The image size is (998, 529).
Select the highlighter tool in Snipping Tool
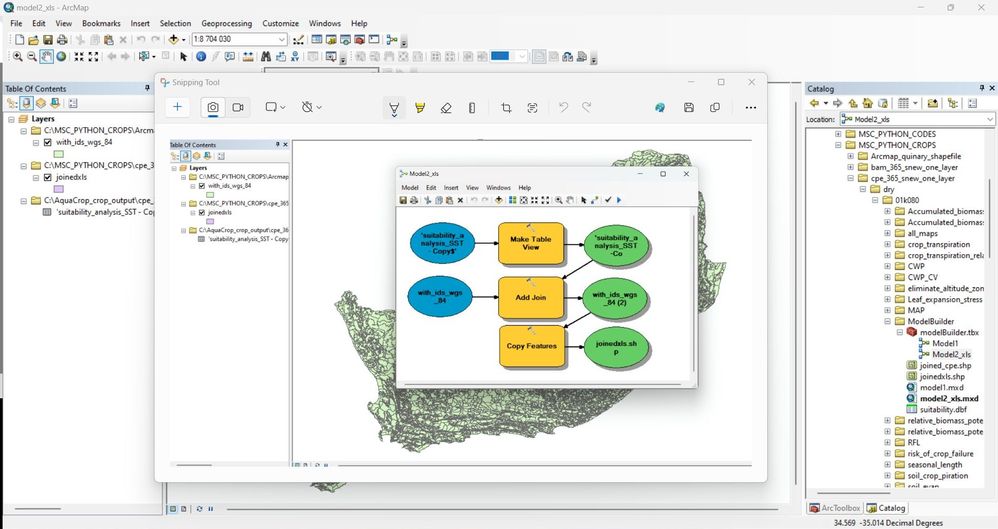(x=420, y=108)
